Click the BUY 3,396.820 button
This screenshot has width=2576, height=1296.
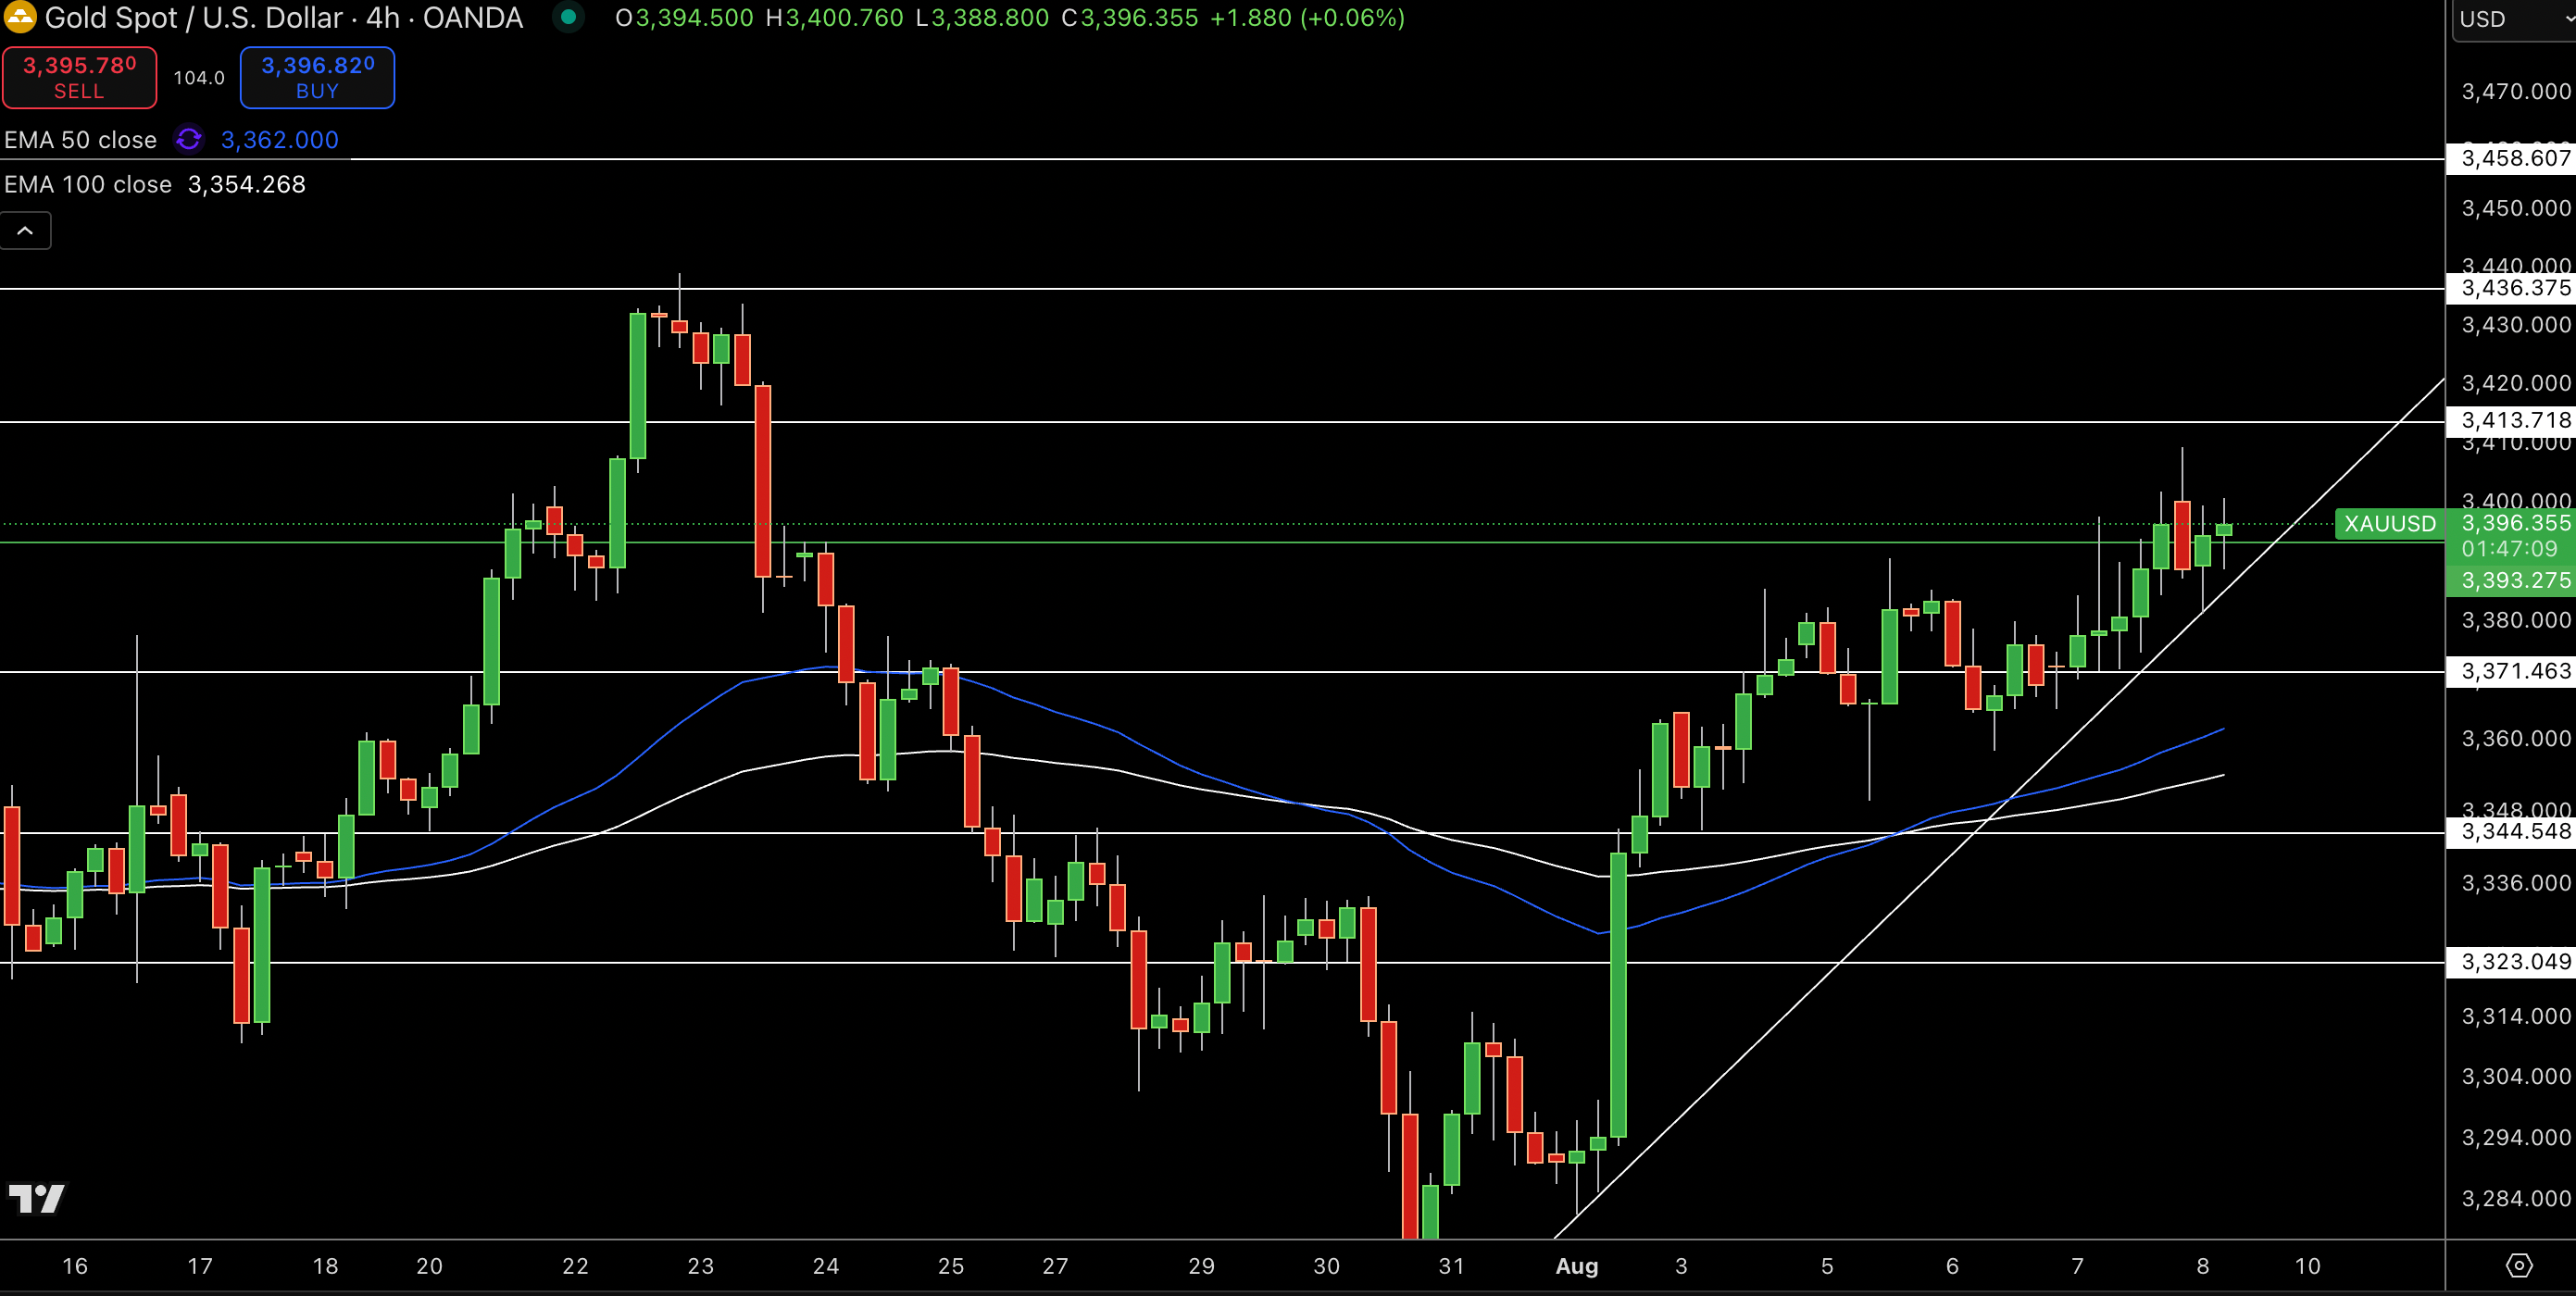tap(317, 78)
